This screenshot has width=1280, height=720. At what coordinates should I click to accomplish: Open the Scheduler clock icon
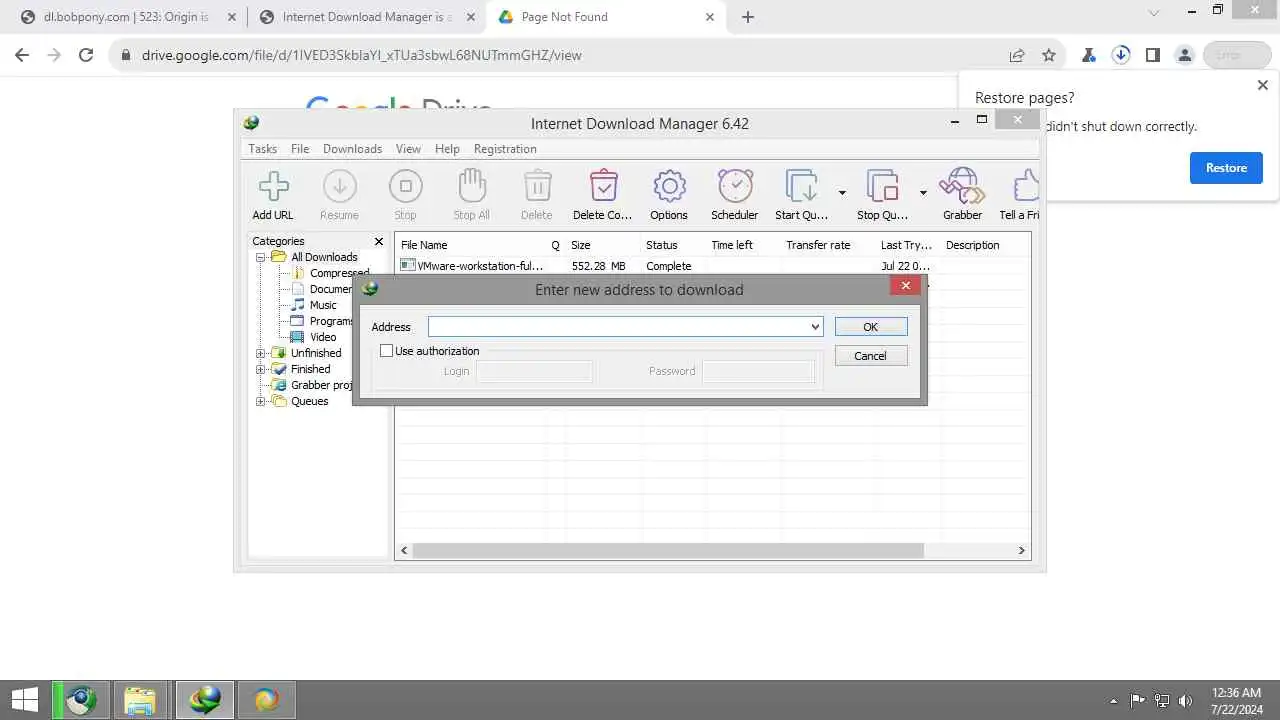click(x=735, y=186)
